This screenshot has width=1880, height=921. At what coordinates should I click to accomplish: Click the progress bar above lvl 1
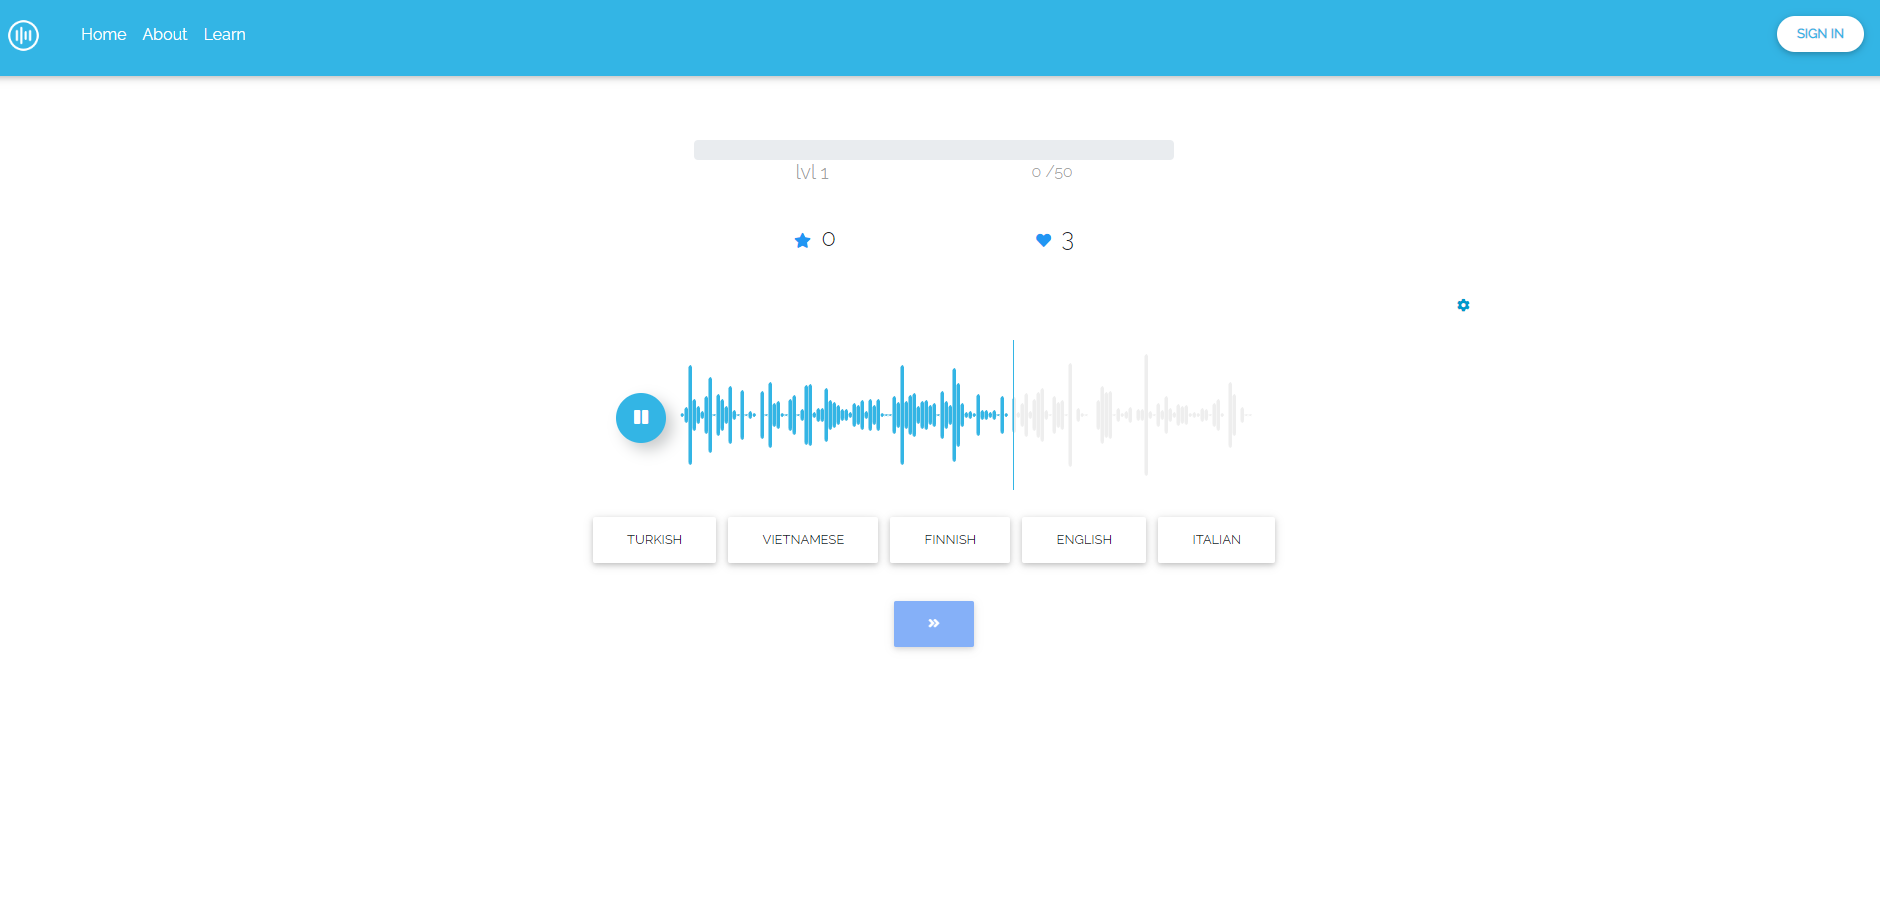(933, 148)
